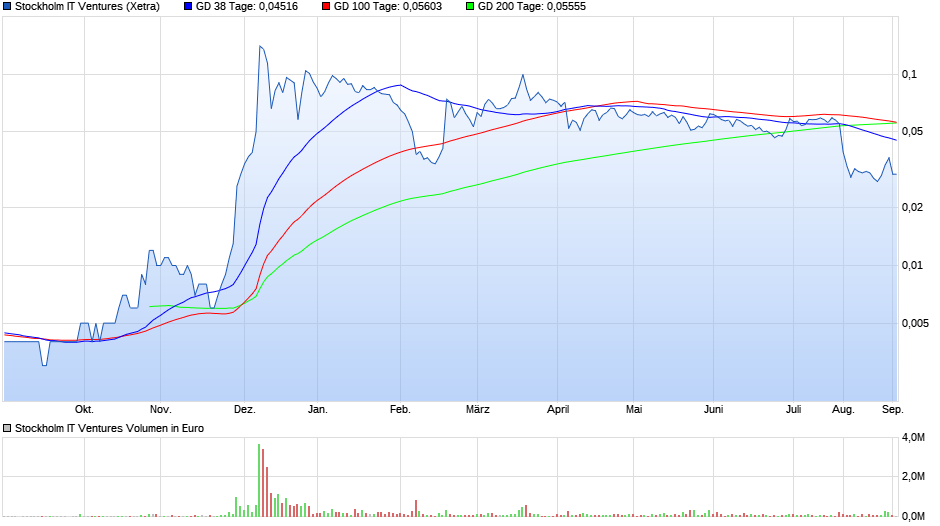940x526 pixels.
Task: Click the 2,0M volume axis label
Action: tap(913, 476)
